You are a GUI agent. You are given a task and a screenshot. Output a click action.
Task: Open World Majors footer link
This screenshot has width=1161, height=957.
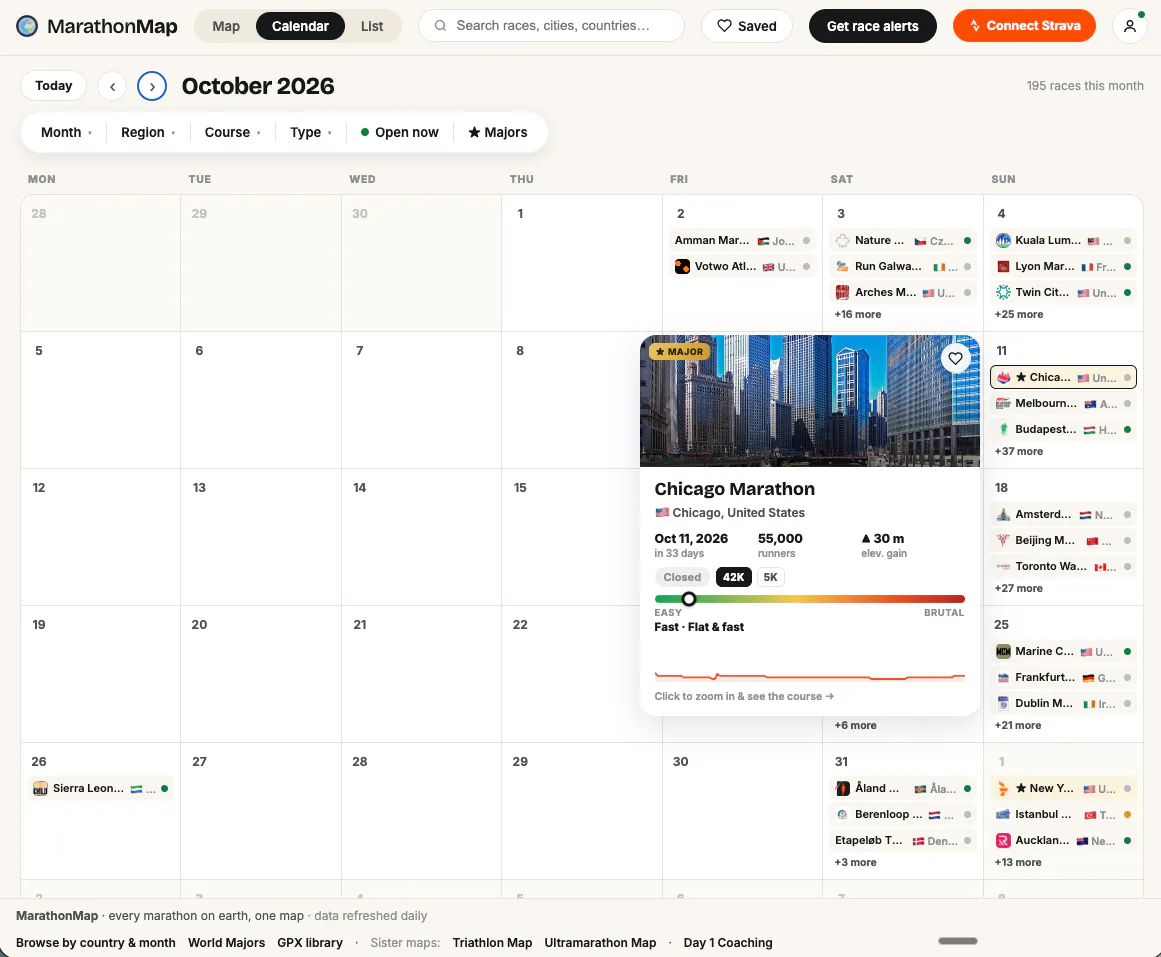[x=226, y=942]
